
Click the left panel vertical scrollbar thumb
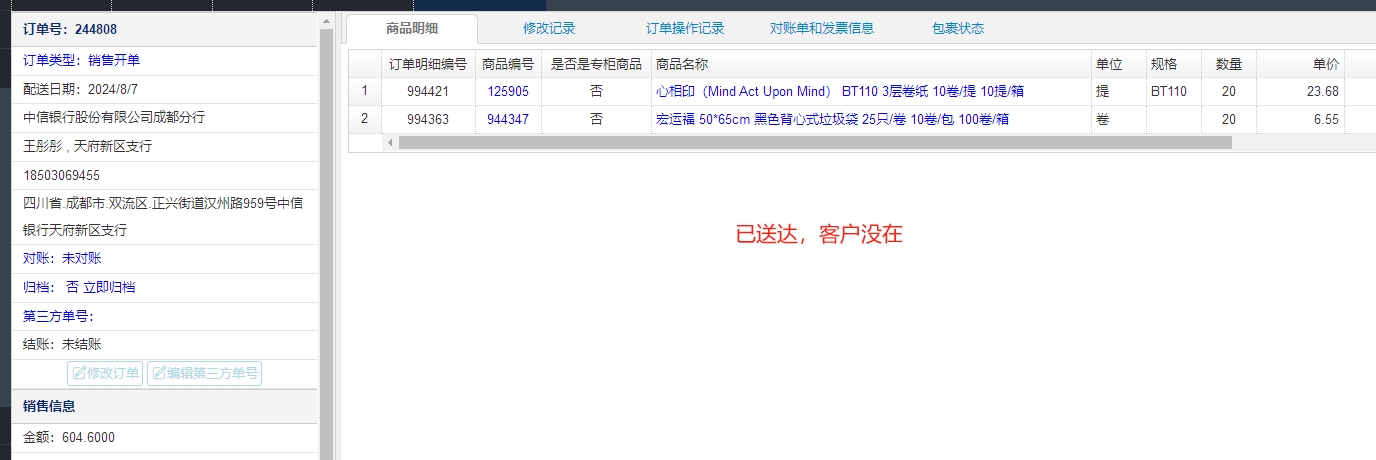(x=326, y=245)
